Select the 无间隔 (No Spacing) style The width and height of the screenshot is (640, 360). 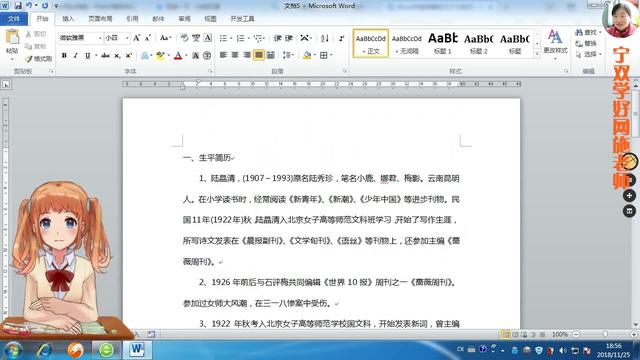[x=407, y=43]
